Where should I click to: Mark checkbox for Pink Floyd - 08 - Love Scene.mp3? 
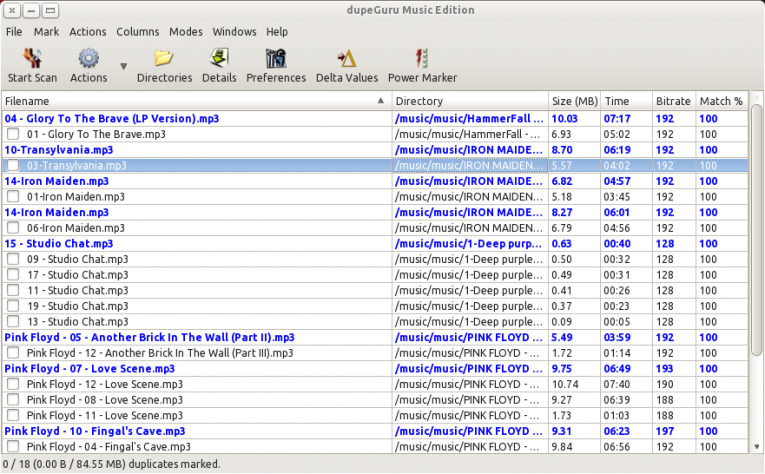[x=13, y=399]
